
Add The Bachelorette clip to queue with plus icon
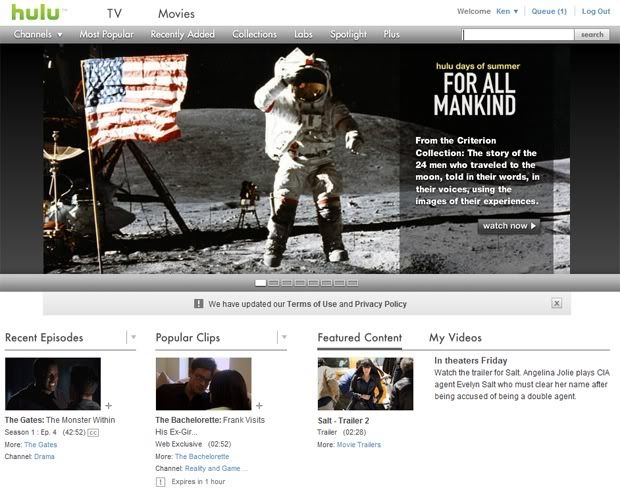click(x=259, y=406)
